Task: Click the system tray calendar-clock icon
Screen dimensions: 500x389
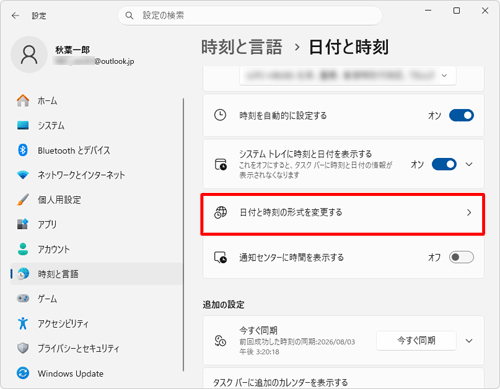Action: (221, 164)
